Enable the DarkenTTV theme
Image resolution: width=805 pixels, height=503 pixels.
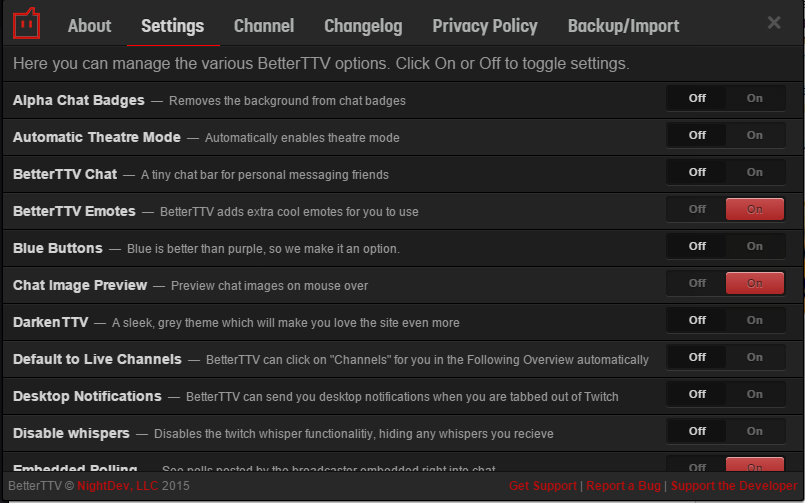[x=754, y=320]
